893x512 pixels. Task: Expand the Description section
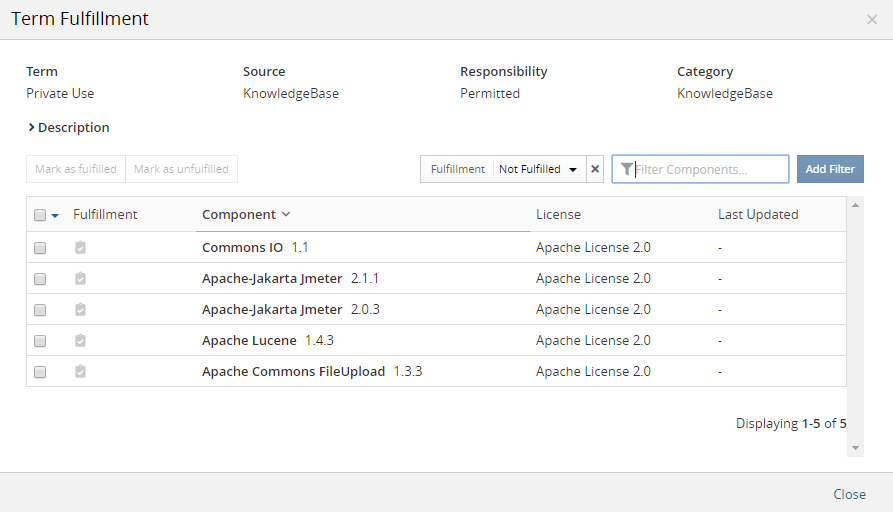pos(69,128)
